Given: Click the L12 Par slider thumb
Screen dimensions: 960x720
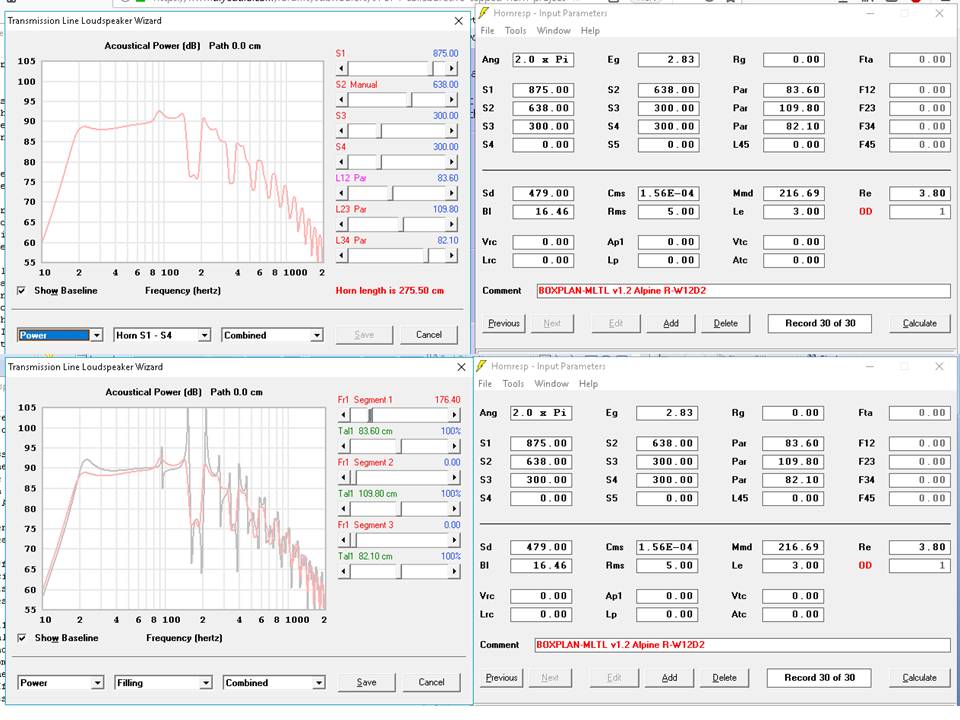Looking at the screenshot, I should pyautogui.click(x=392, y=193).
